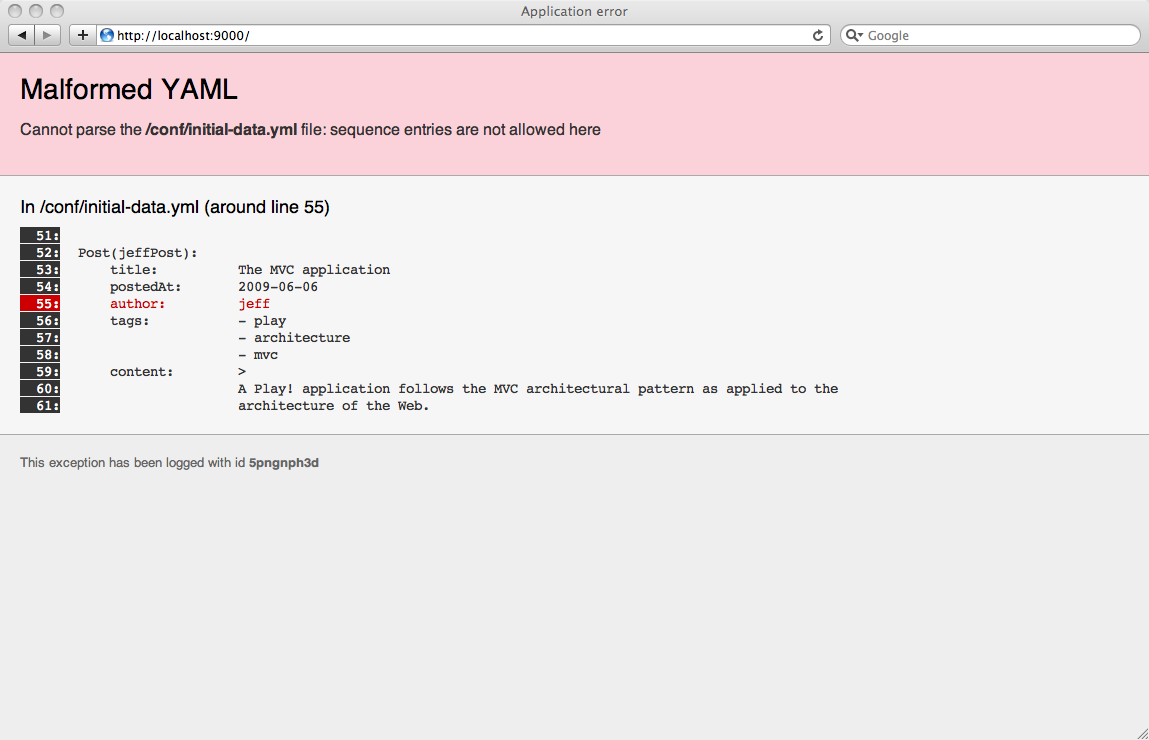
Task: Click the bold /conf/initial-data.yml file path
Action: (221, 130)
